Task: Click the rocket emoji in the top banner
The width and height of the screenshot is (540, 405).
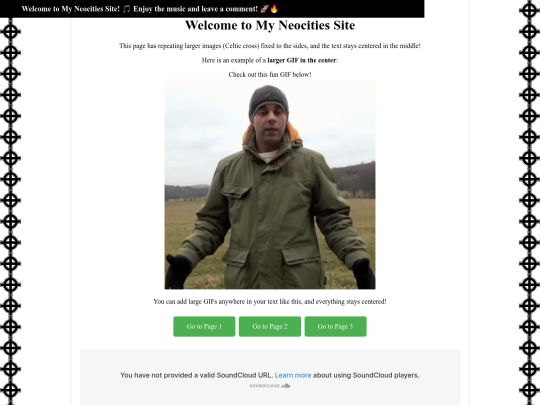Action: pyautogui.click(x=264, y=9)
